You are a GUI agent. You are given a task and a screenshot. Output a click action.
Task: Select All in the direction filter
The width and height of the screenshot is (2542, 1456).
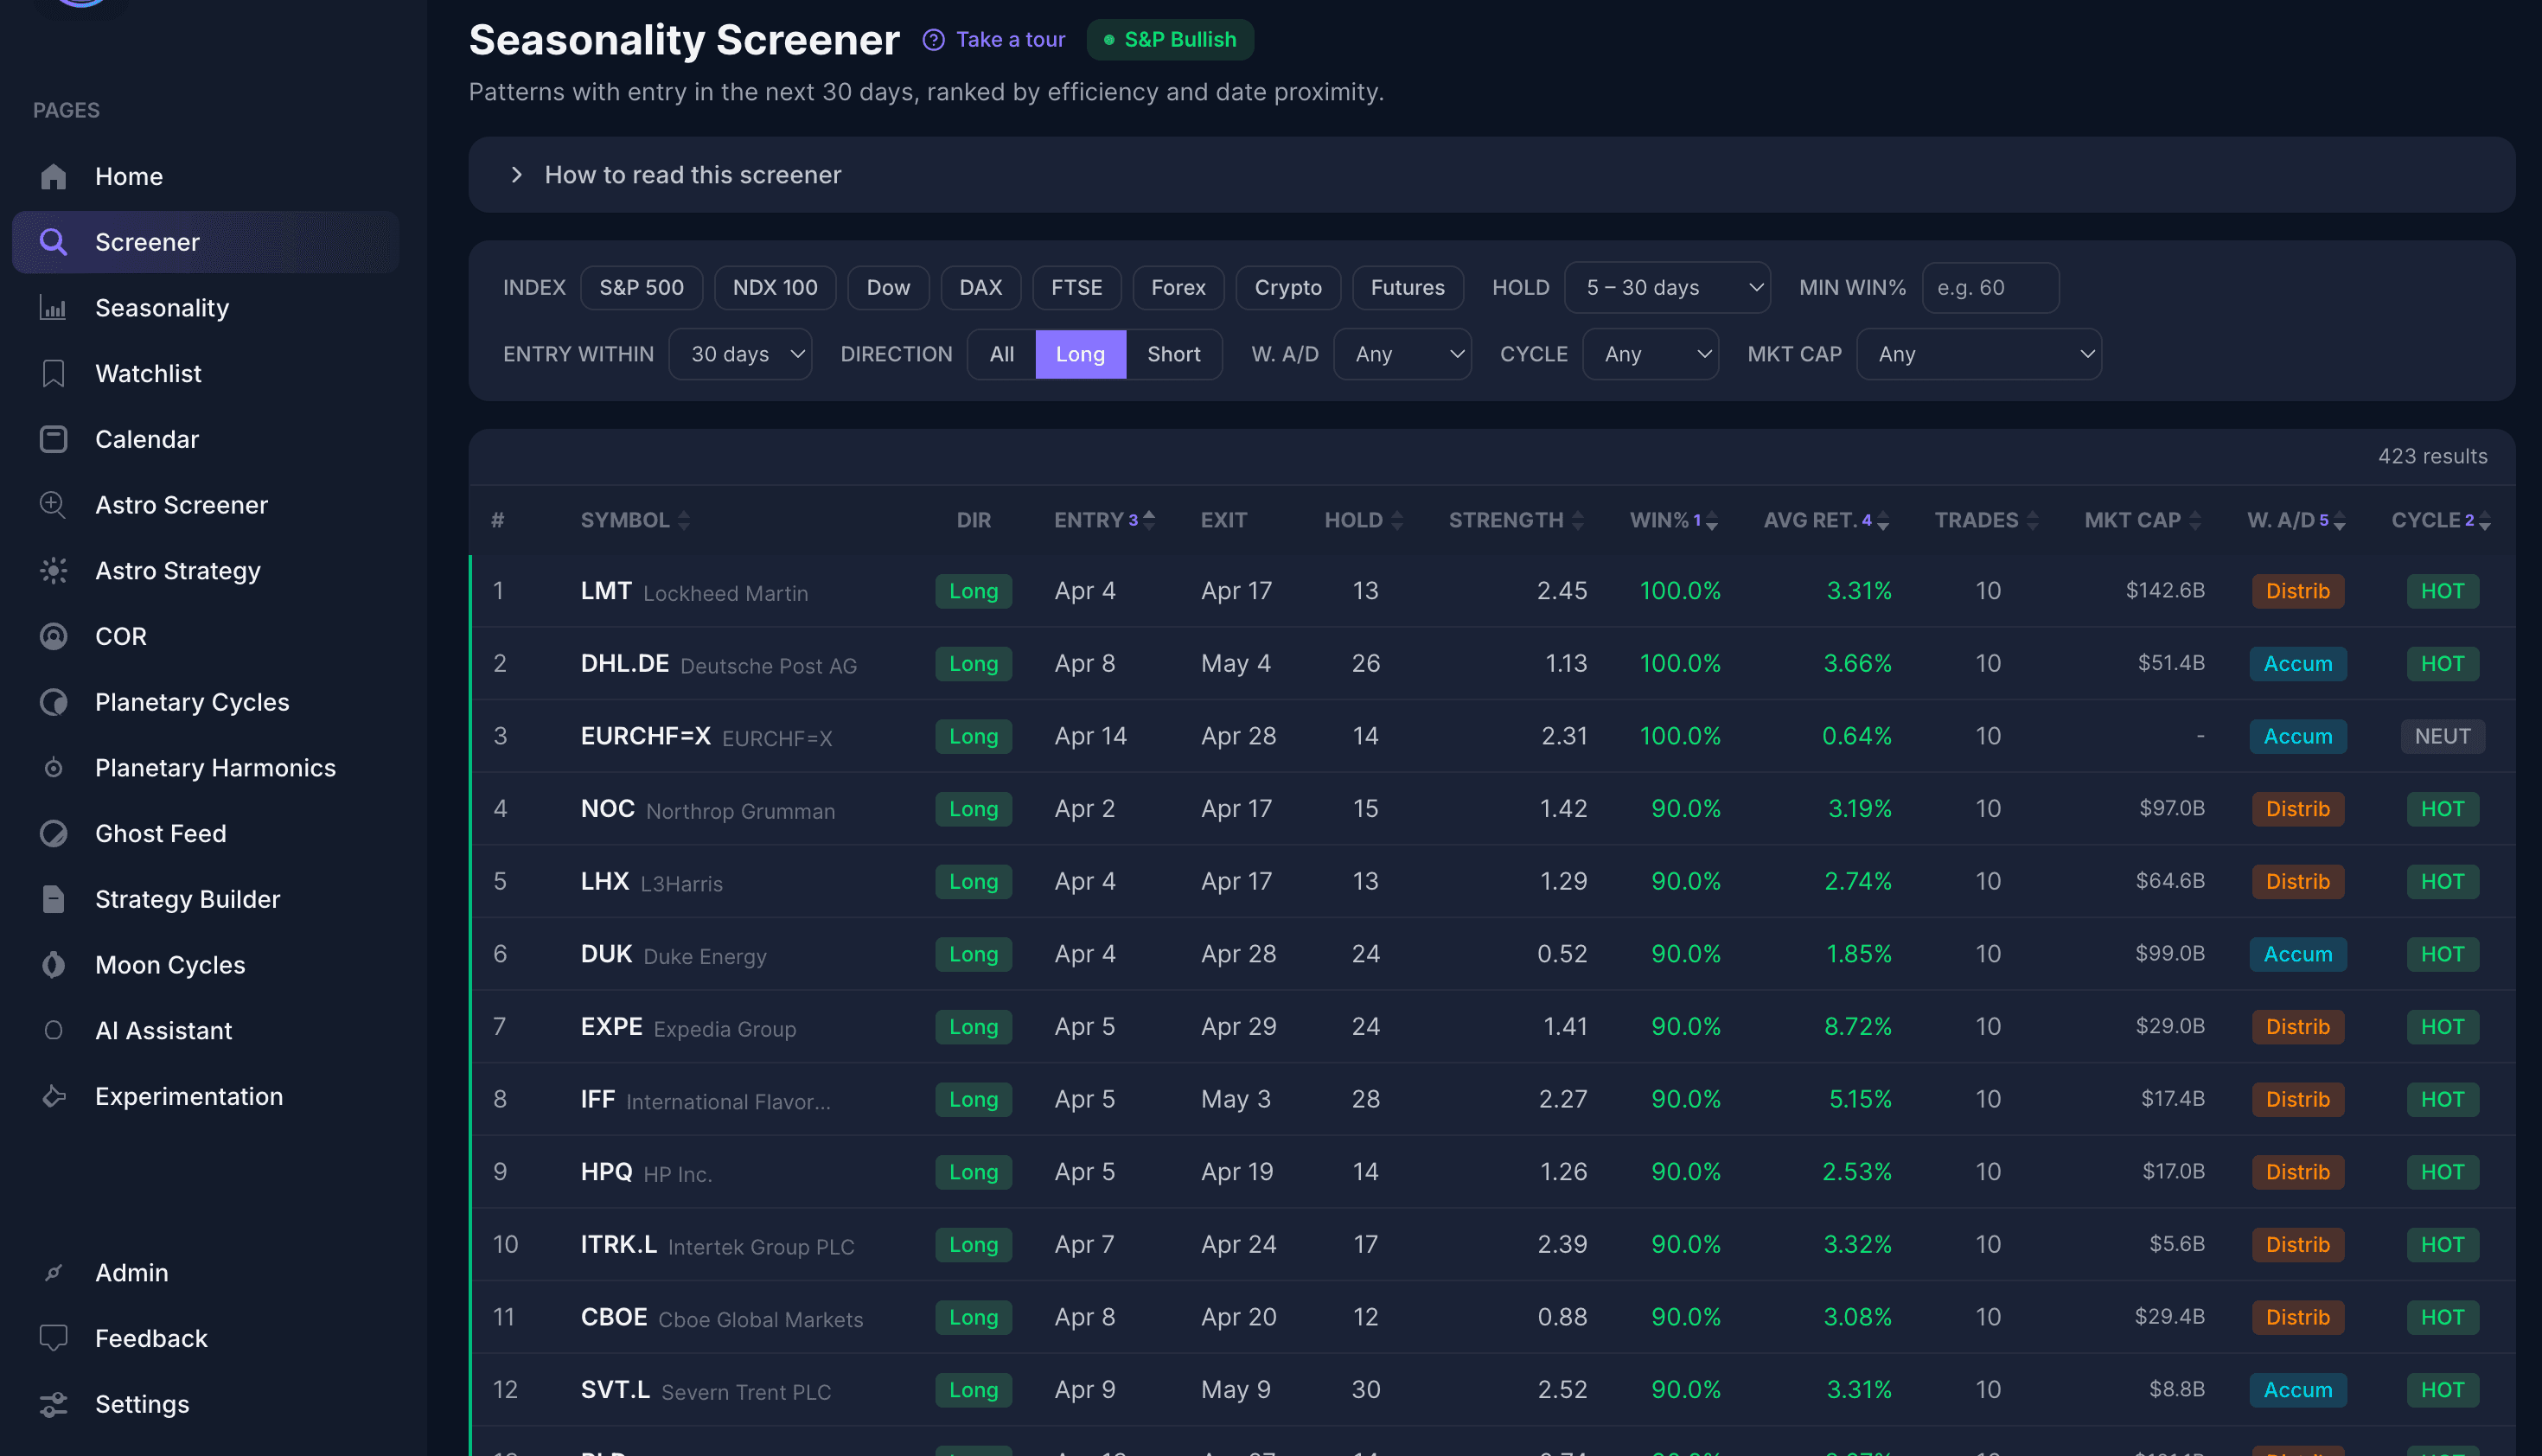point(1001,354)
